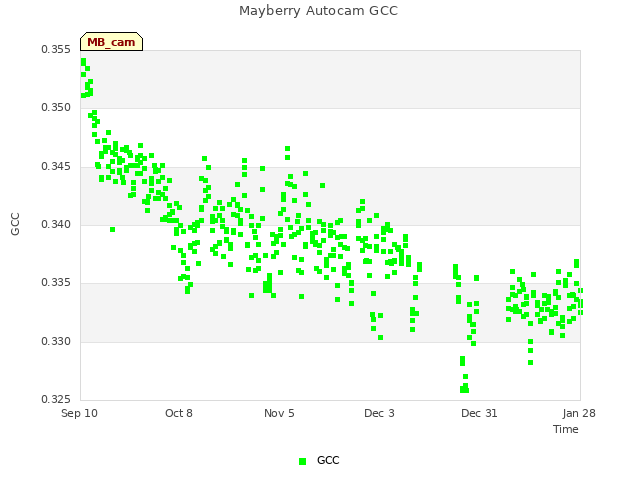Click the Nov 5 x-axis label
This screenshot has width=640, height=480.
point(279,413)
